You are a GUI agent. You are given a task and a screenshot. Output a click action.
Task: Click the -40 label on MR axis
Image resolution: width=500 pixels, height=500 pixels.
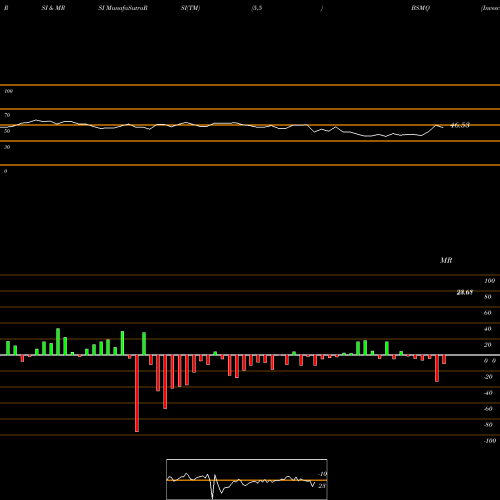(488, 393)
